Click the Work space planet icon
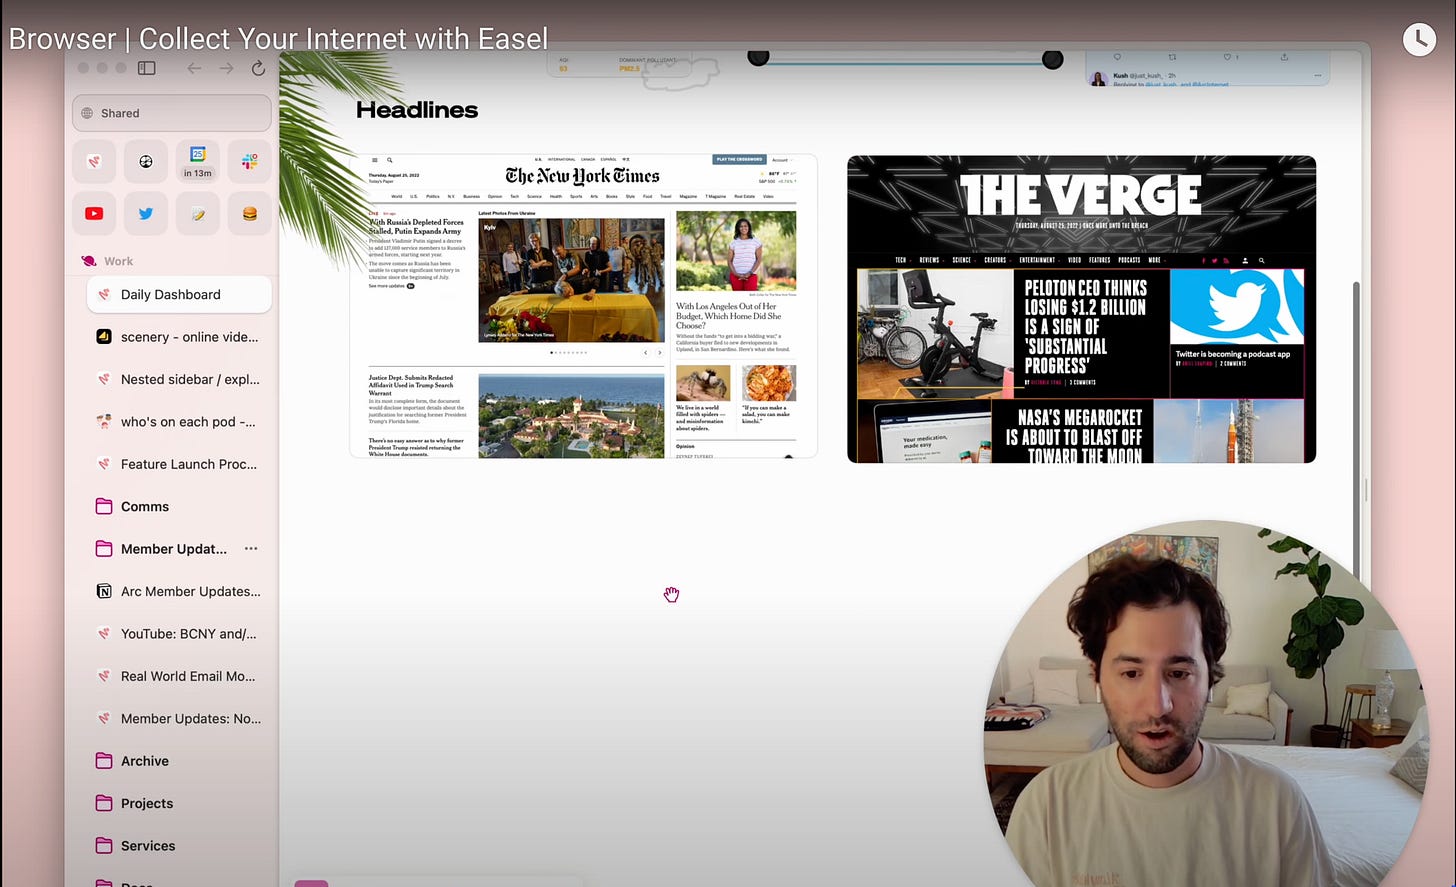Image resolution: width=1456 pixels, height=887 pixels. [89, 261]
